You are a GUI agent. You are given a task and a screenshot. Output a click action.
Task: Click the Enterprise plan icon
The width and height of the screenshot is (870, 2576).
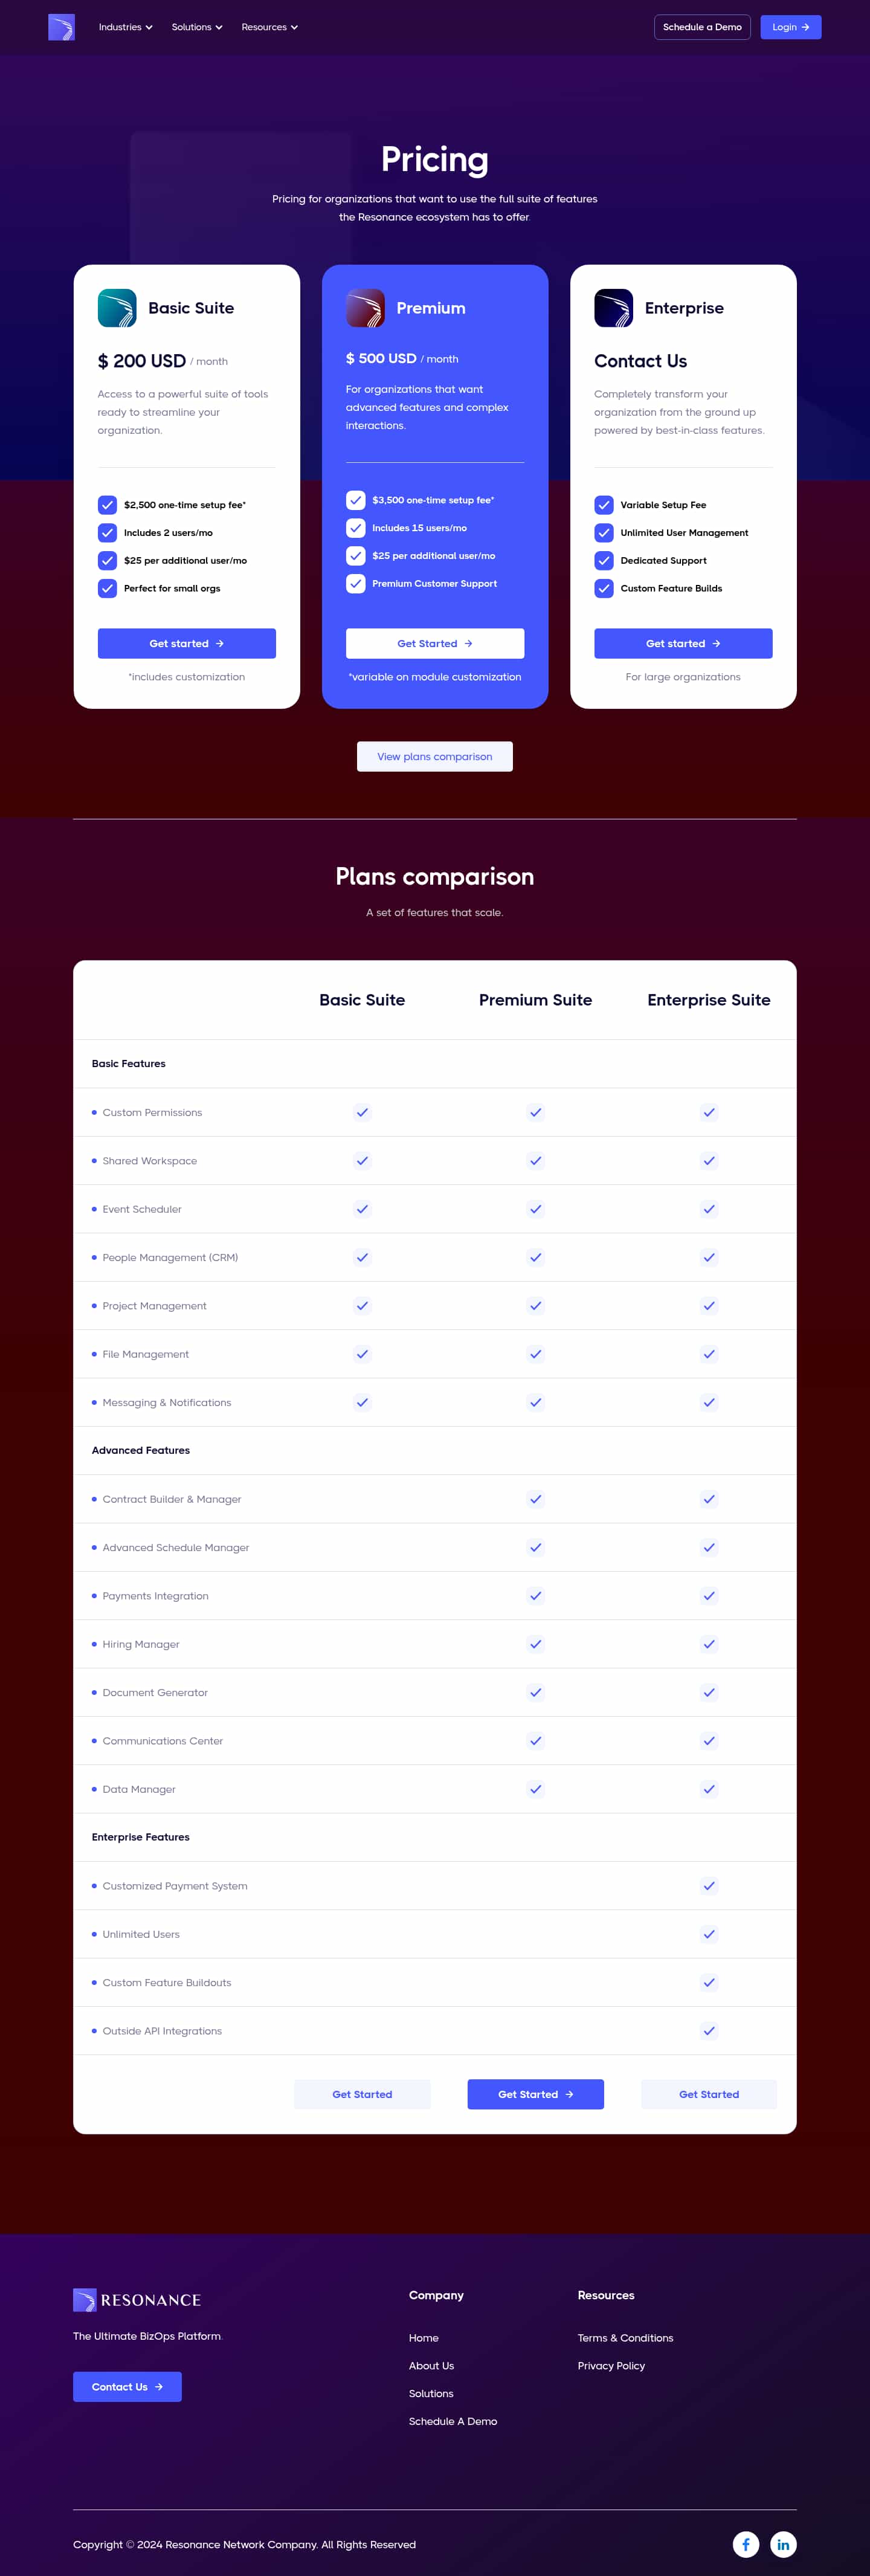[613, 308]
